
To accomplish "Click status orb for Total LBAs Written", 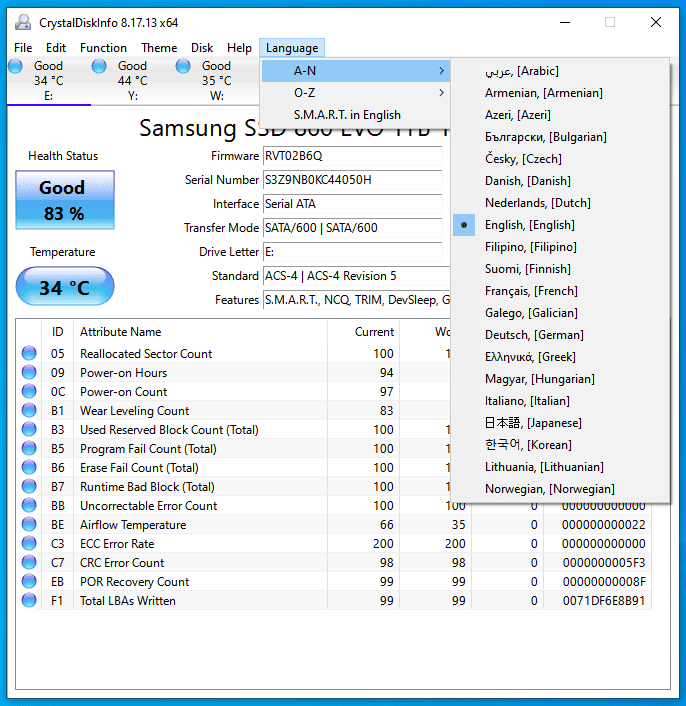I will pos(29,600).
